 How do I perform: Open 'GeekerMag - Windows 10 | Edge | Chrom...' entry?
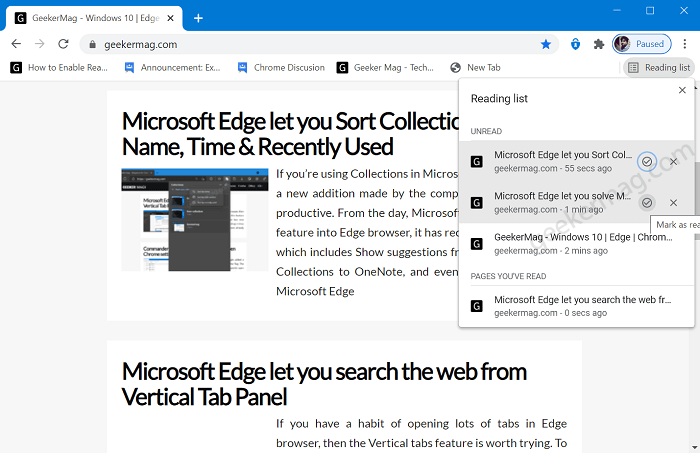(x=576, y=244)
